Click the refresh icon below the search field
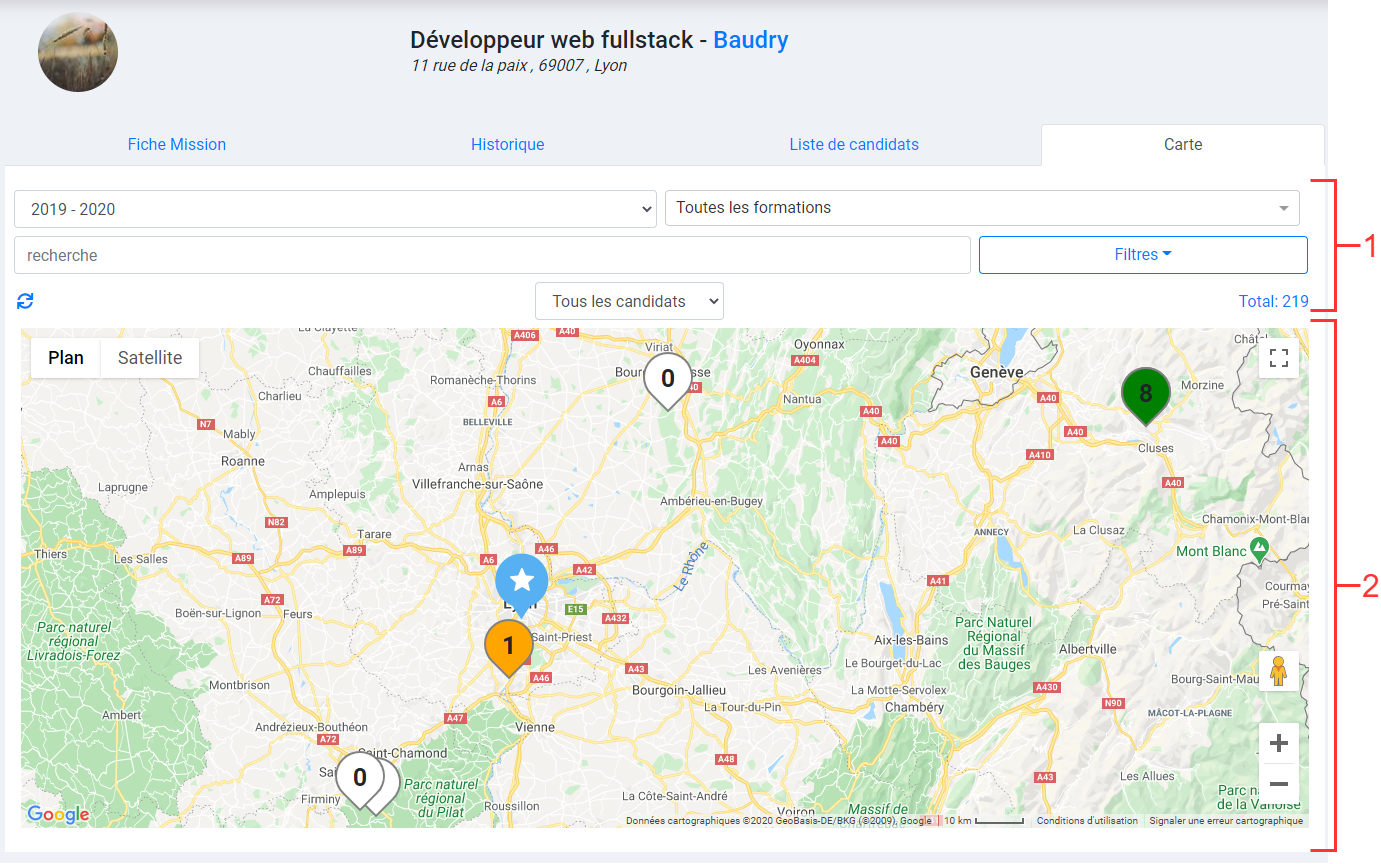Image resolution: width=1381 pixels, height=864 pixels. [26, 301]
